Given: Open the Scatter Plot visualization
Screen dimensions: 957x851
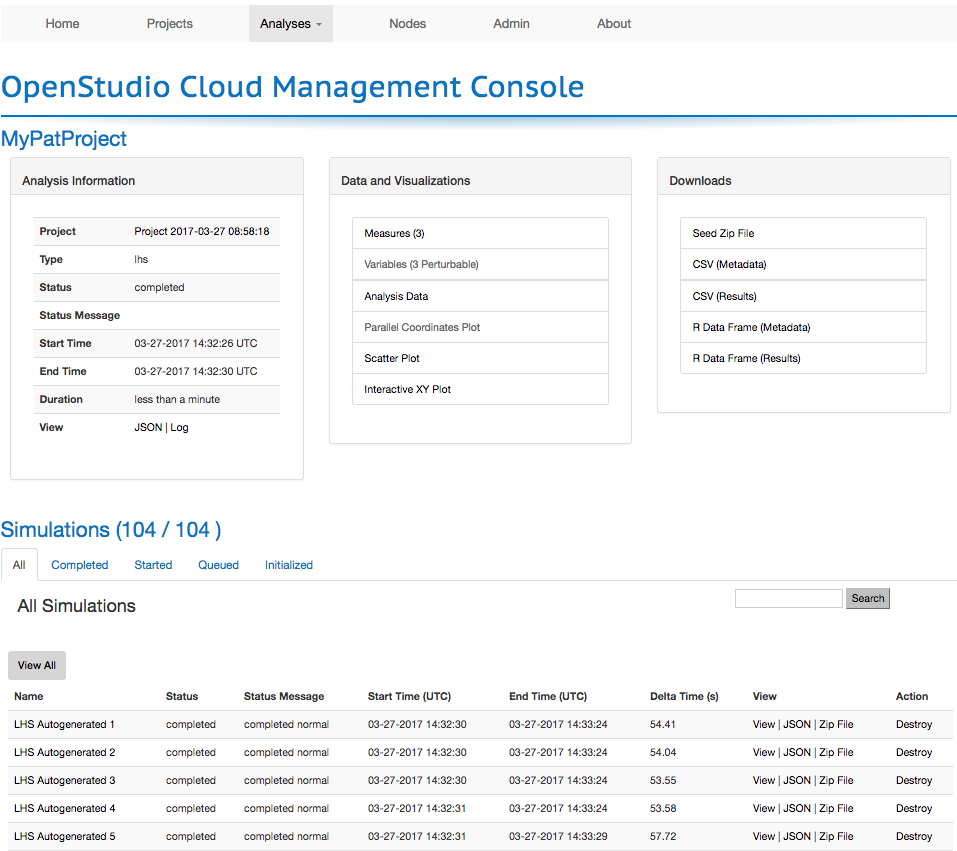Looking at the screenshot, I should [x=392, y=358].
